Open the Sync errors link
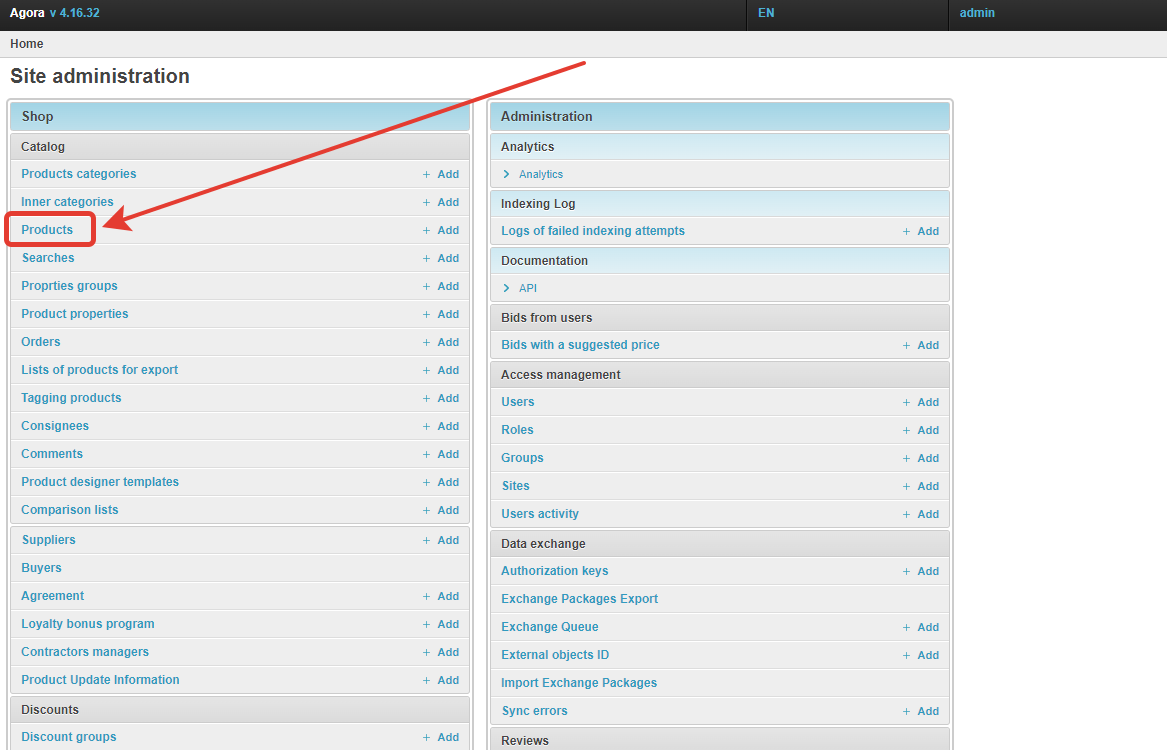This screenshot has width=1167, height=750. (534, 711)
